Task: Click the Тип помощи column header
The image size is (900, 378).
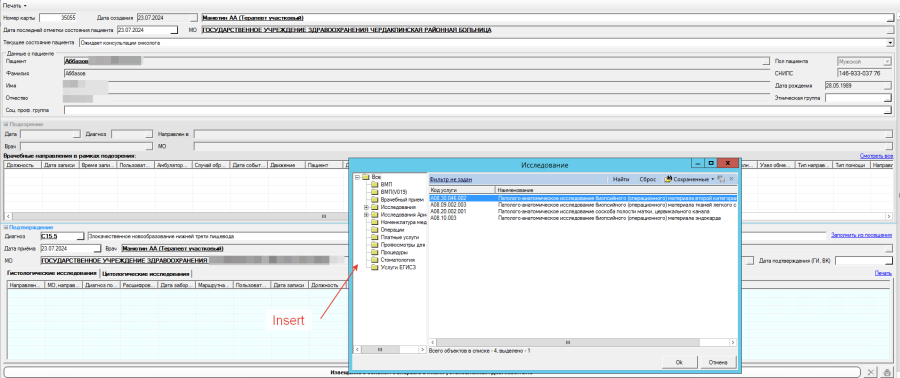Action: pos(851,165)
